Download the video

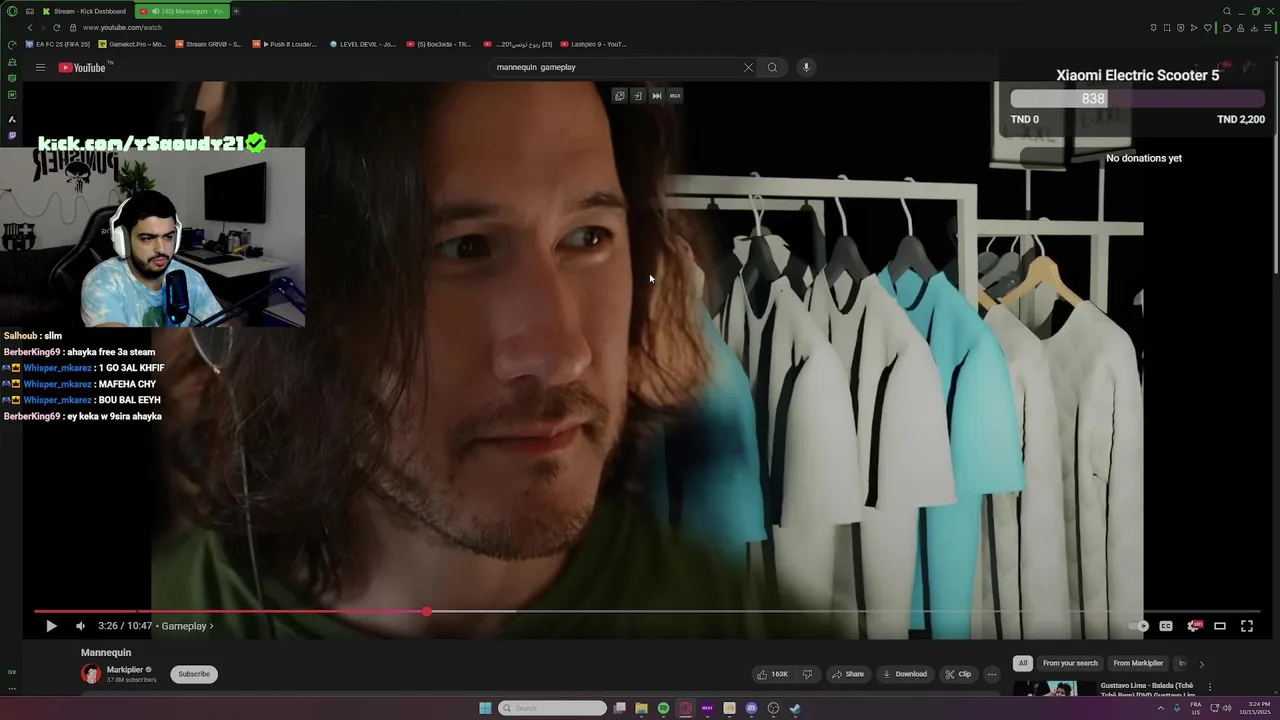point(904,674)
